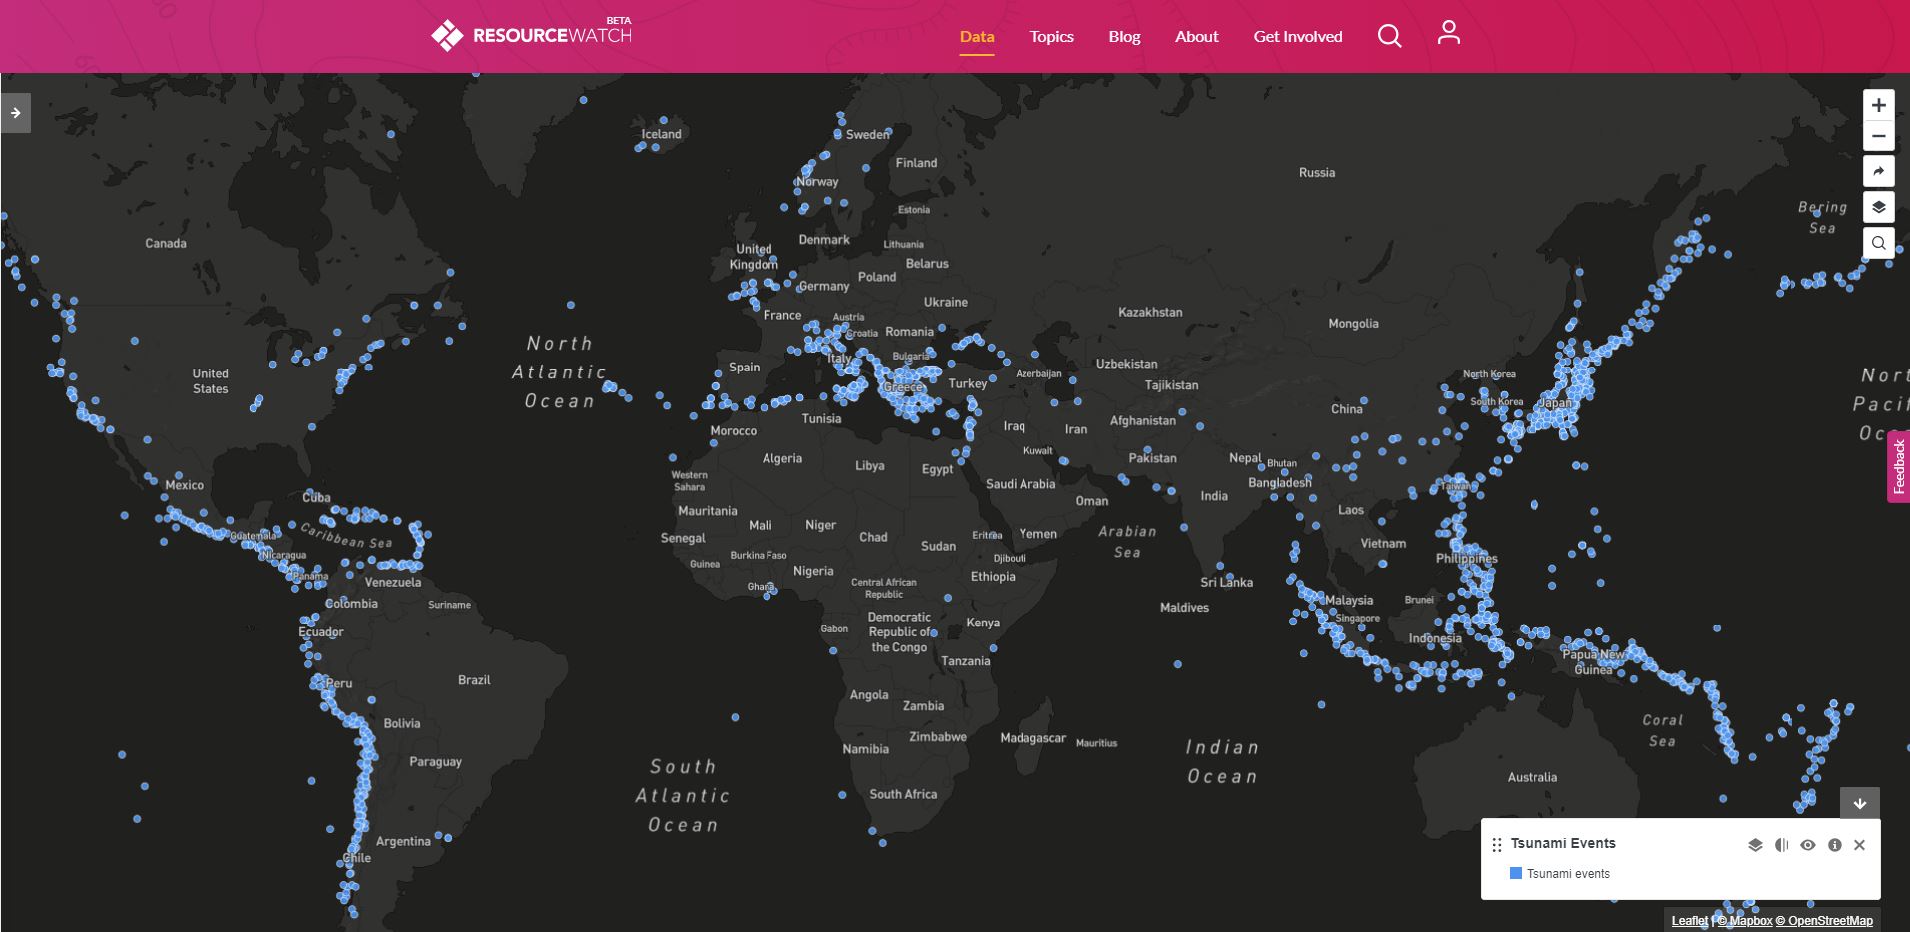Open the Get Involved menu

[1297, 37]
